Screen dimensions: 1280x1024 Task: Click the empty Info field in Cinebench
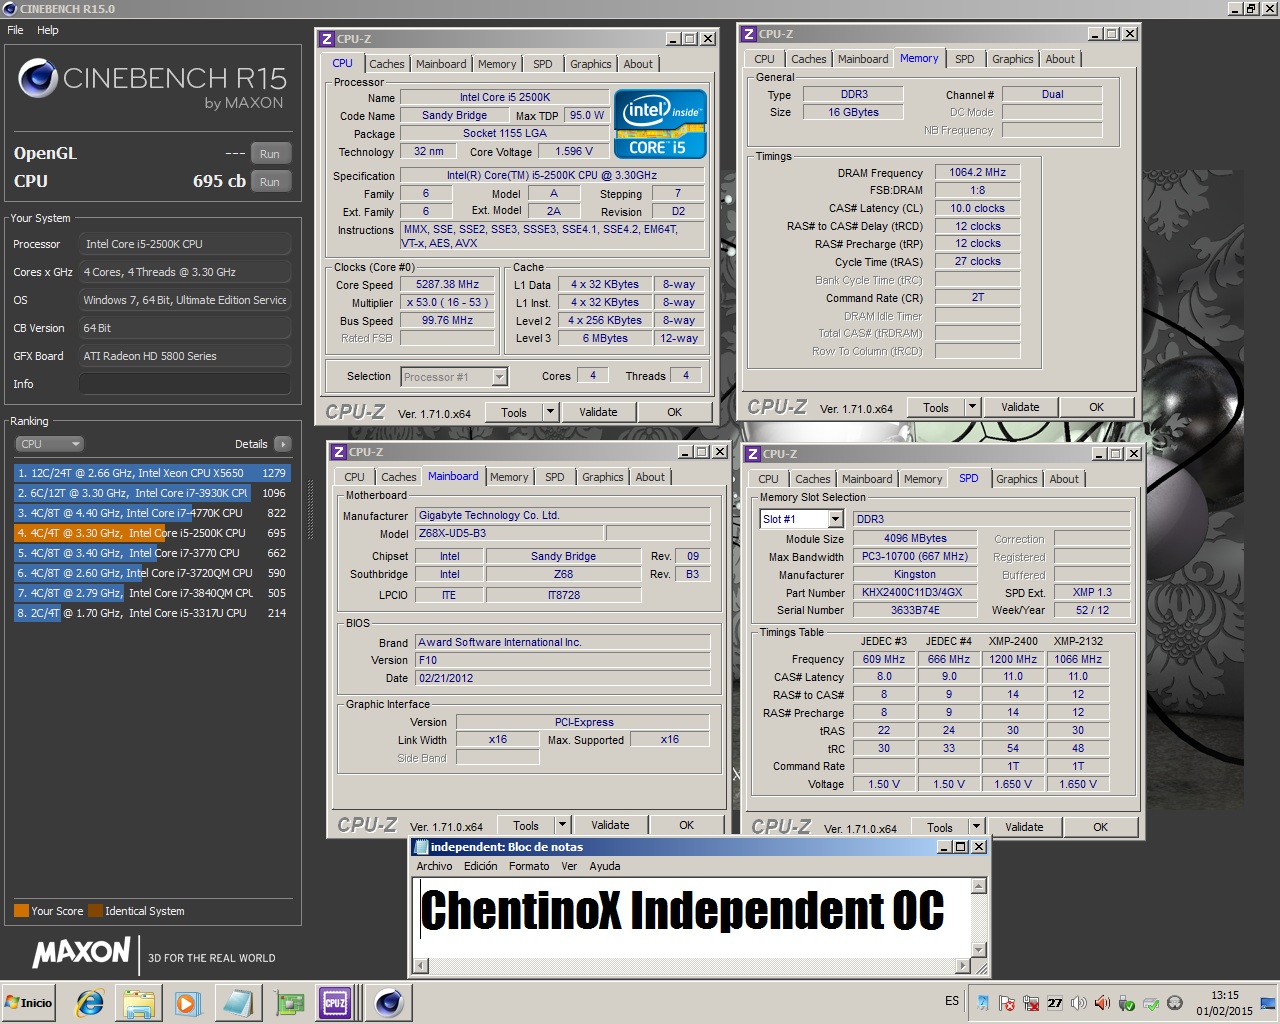(185, 384)
